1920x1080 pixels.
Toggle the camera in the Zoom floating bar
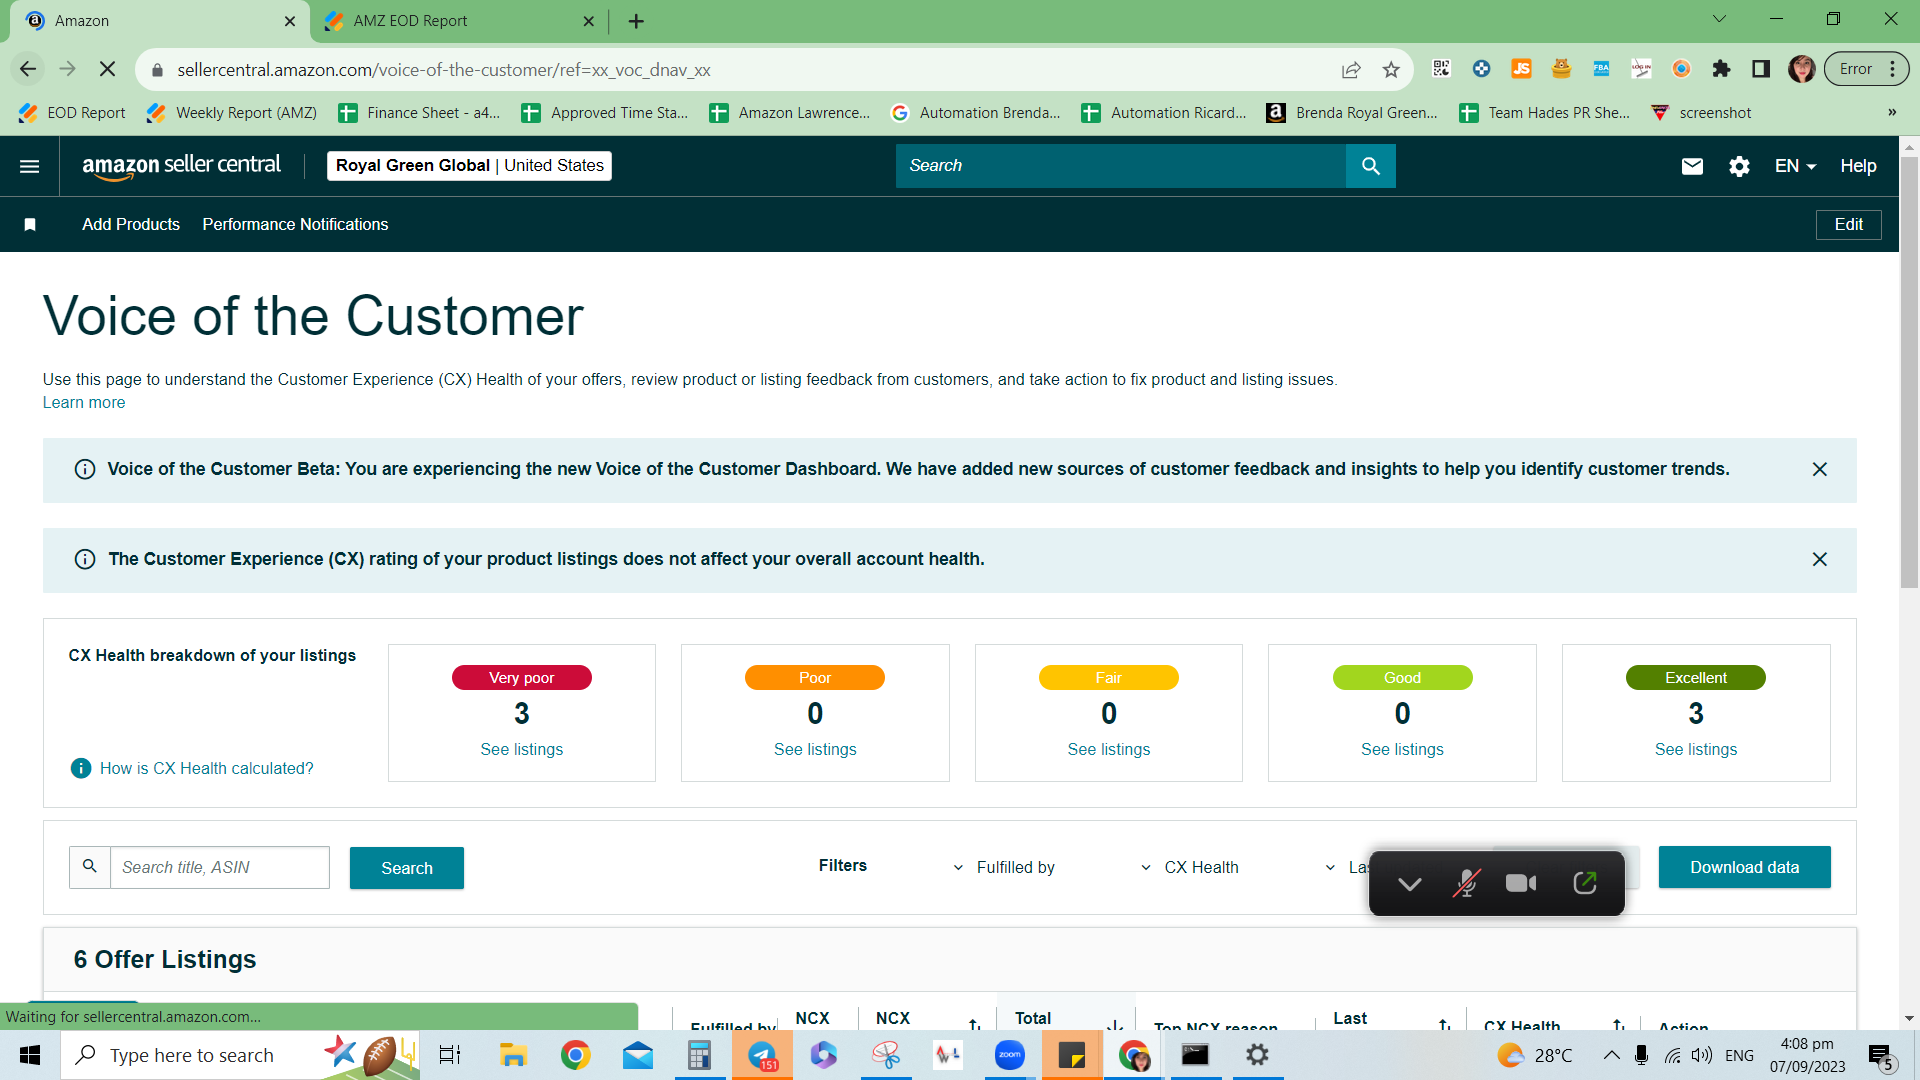coord(1521,883)
